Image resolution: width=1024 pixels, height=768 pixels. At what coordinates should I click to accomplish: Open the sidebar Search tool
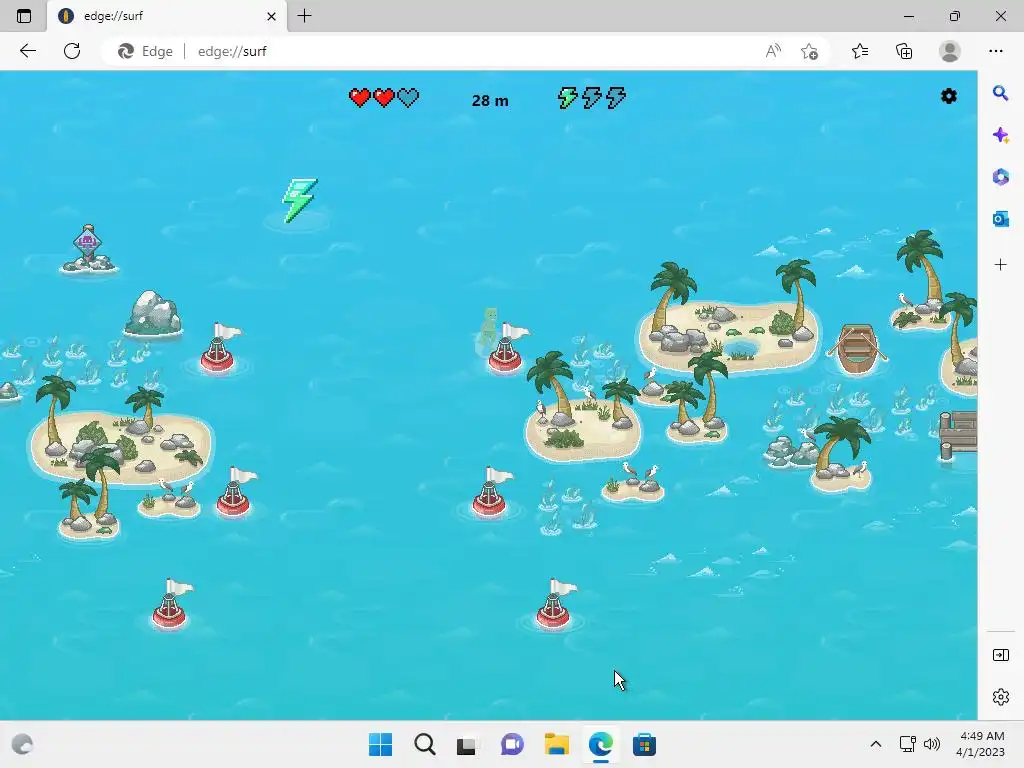(x=1000, y=93)
